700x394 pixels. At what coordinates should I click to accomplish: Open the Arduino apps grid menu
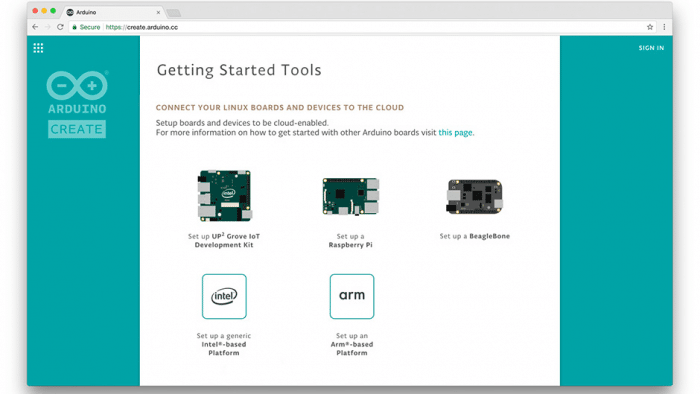[x=38, y=48]
